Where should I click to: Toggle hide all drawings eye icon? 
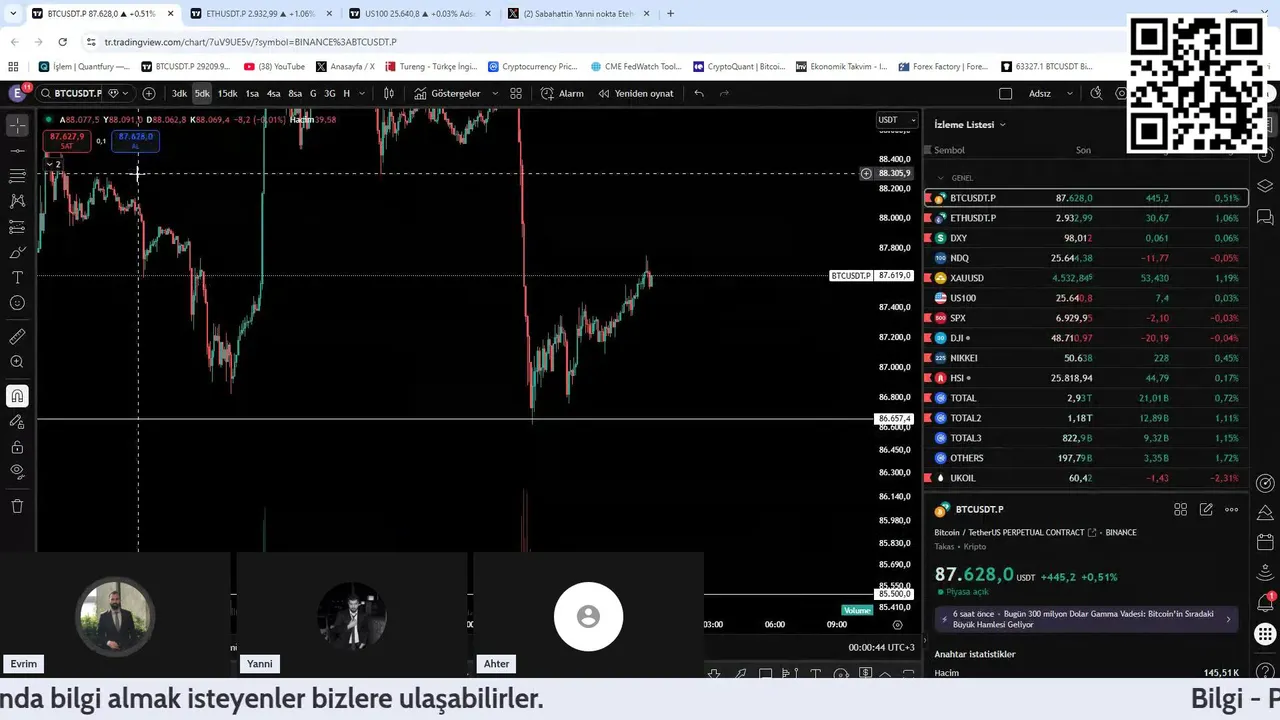pos(17,471)
